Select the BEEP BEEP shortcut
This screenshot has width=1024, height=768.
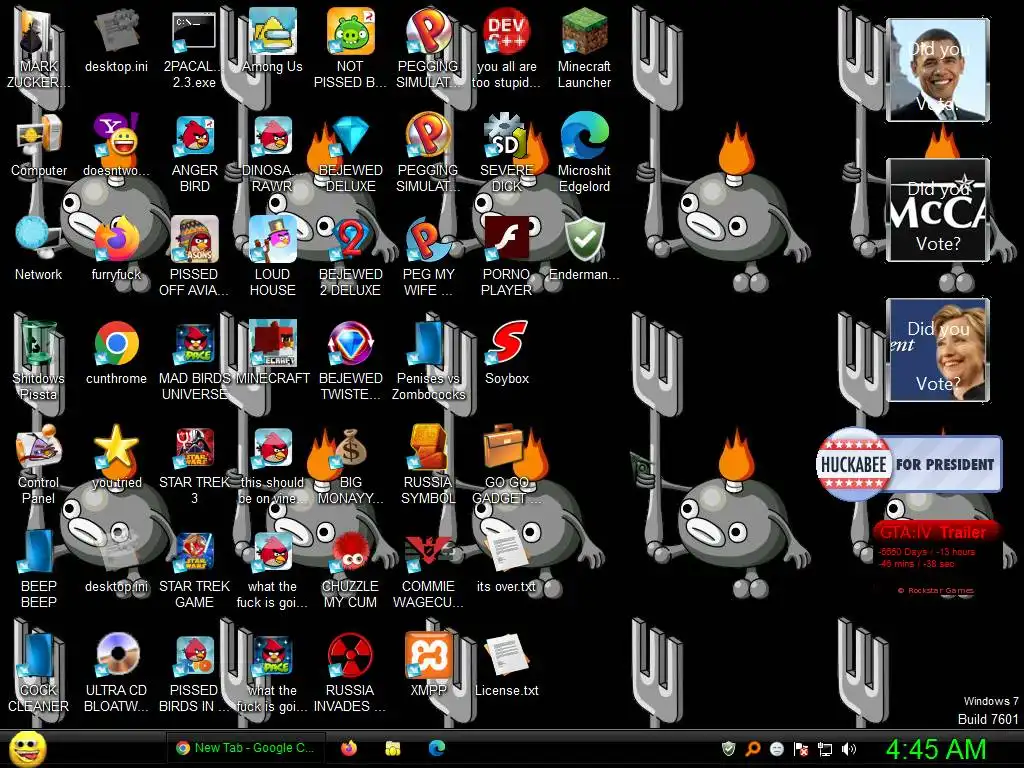click(x=39, y=569)
